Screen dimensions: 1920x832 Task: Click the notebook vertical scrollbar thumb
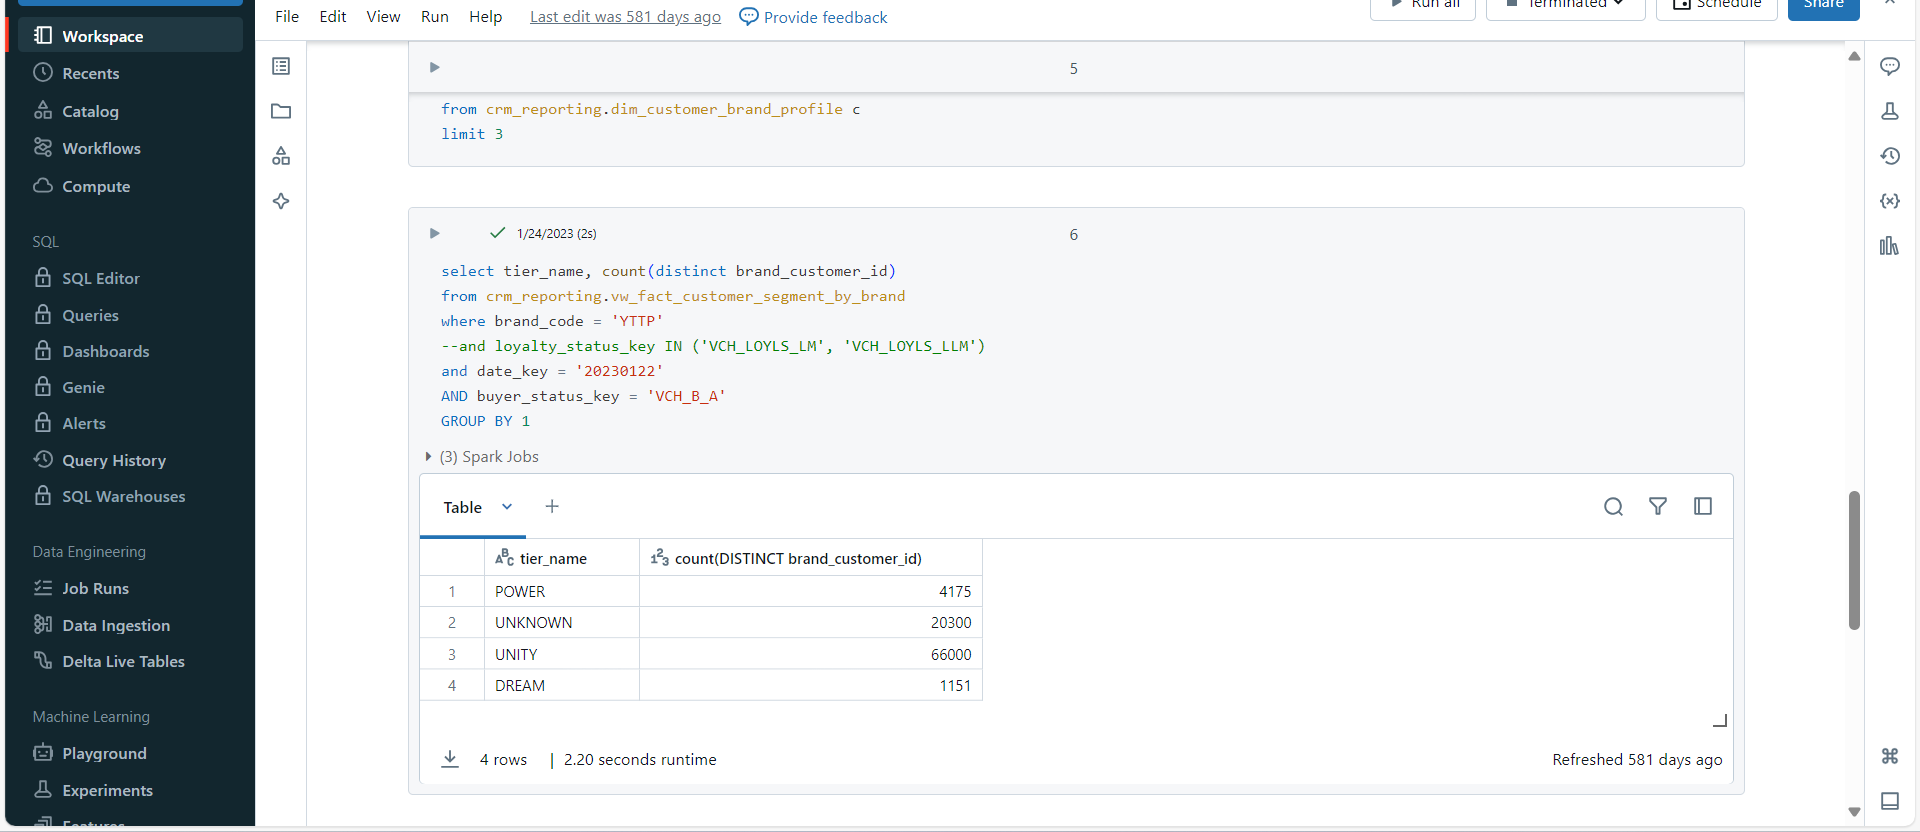[1854, 560]
